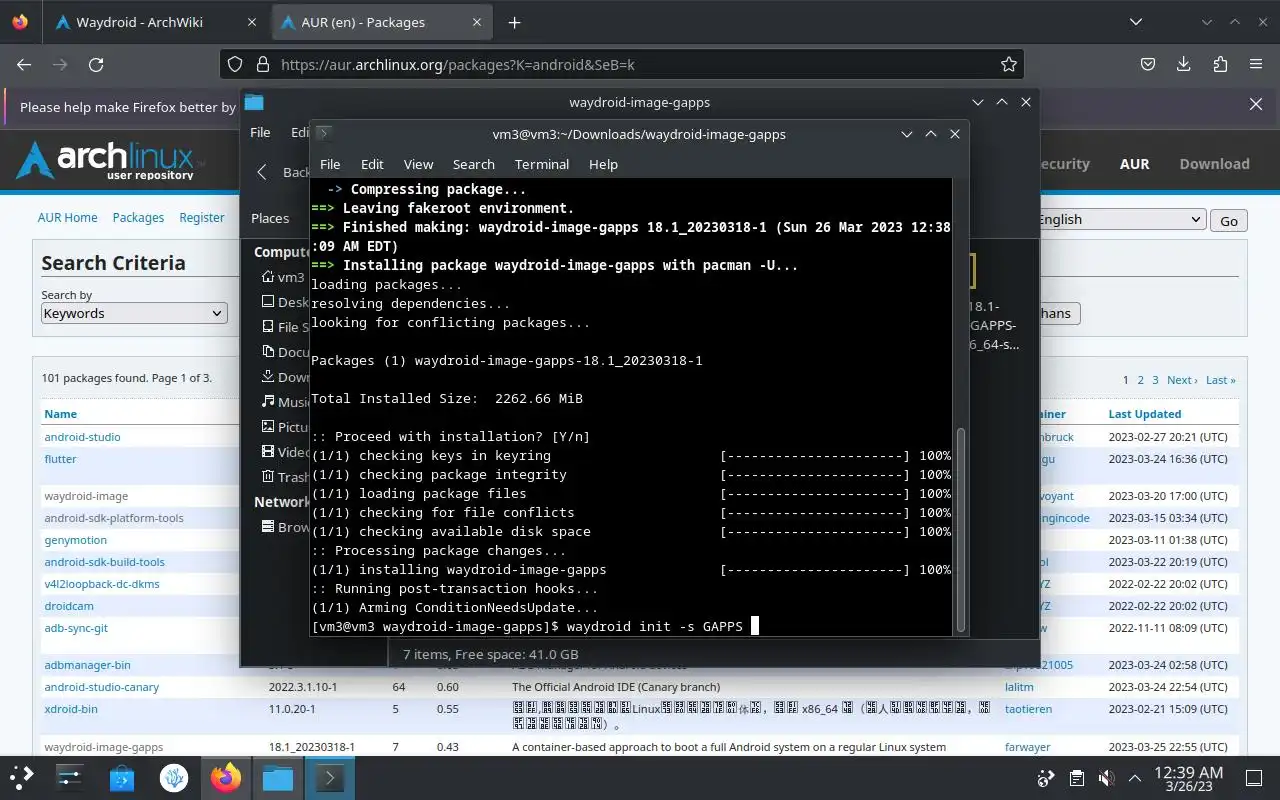Screen dimensions: 1280x800
Task: Open terminal File menu
Action: (330, 164)
